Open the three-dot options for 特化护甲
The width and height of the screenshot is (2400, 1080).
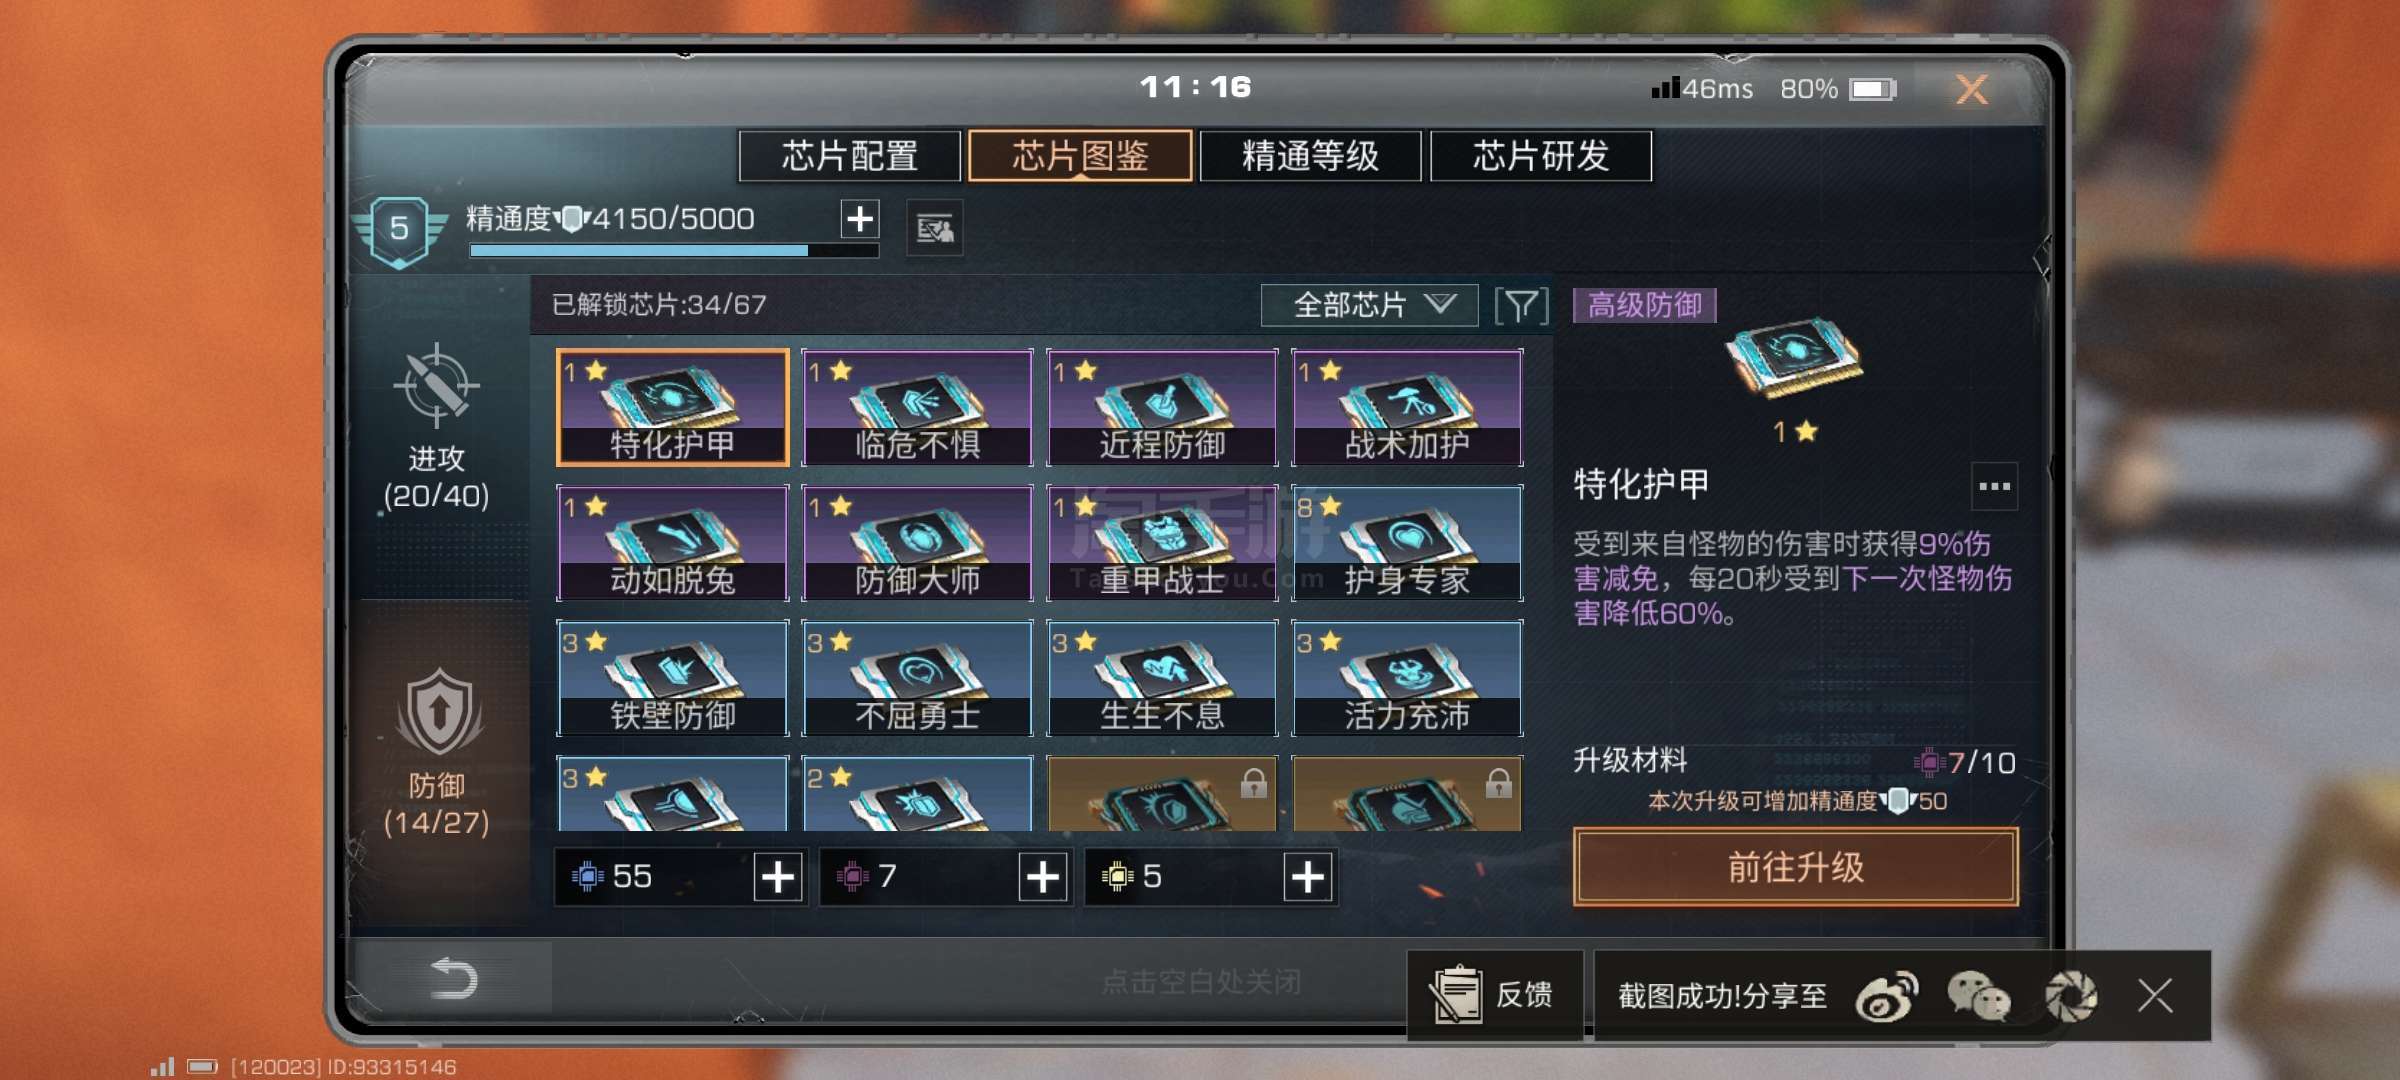point(1994,486)
